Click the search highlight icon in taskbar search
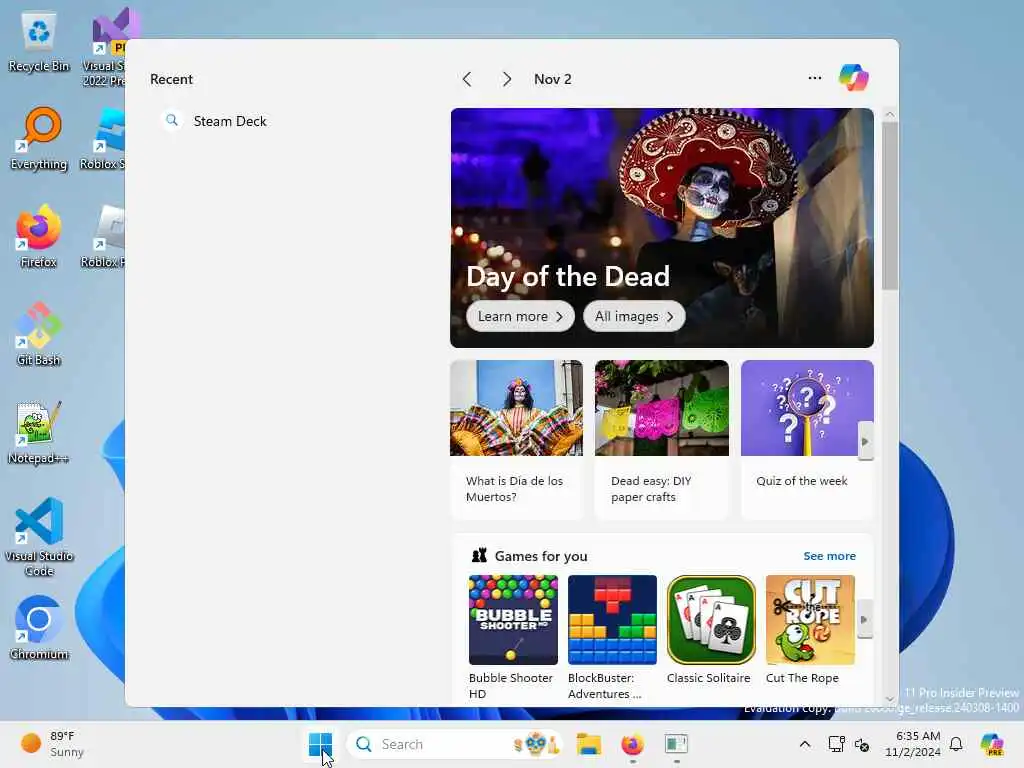 (536, 744)
